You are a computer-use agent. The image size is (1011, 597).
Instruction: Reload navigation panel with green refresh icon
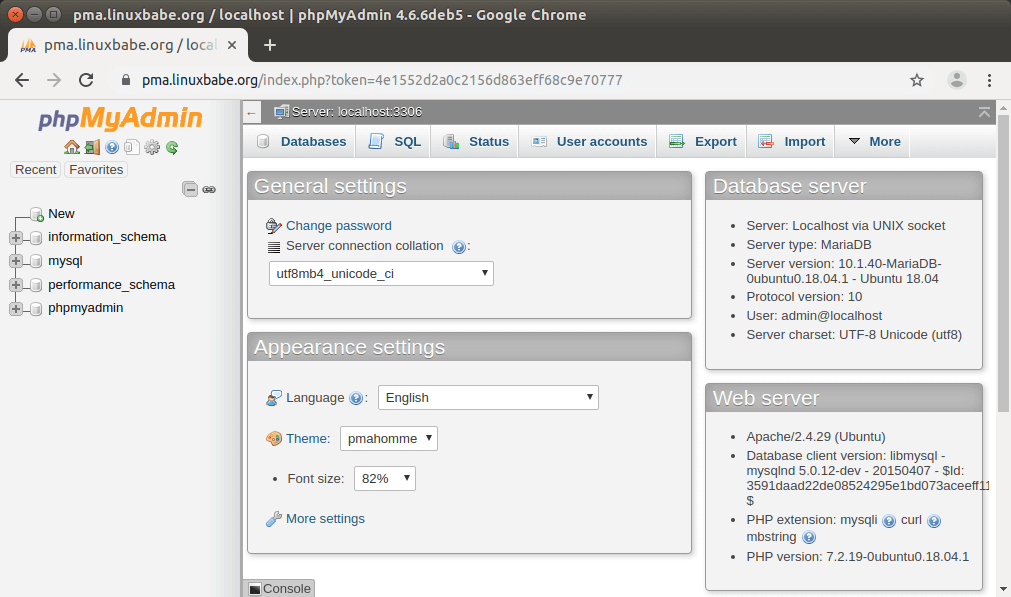tap(172, 147)
